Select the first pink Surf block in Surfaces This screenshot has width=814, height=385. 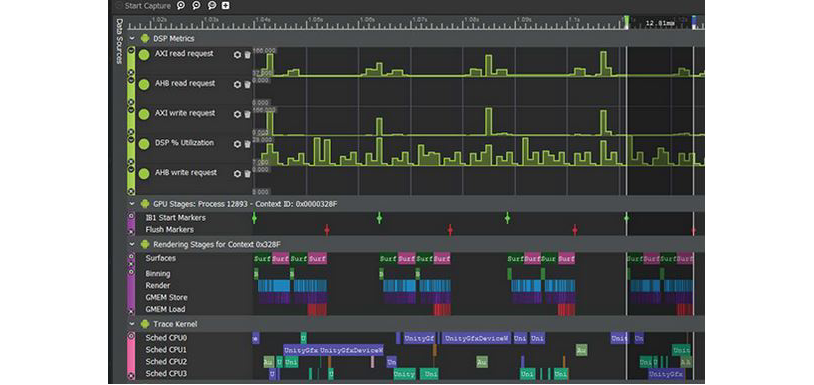click(280, 258)
